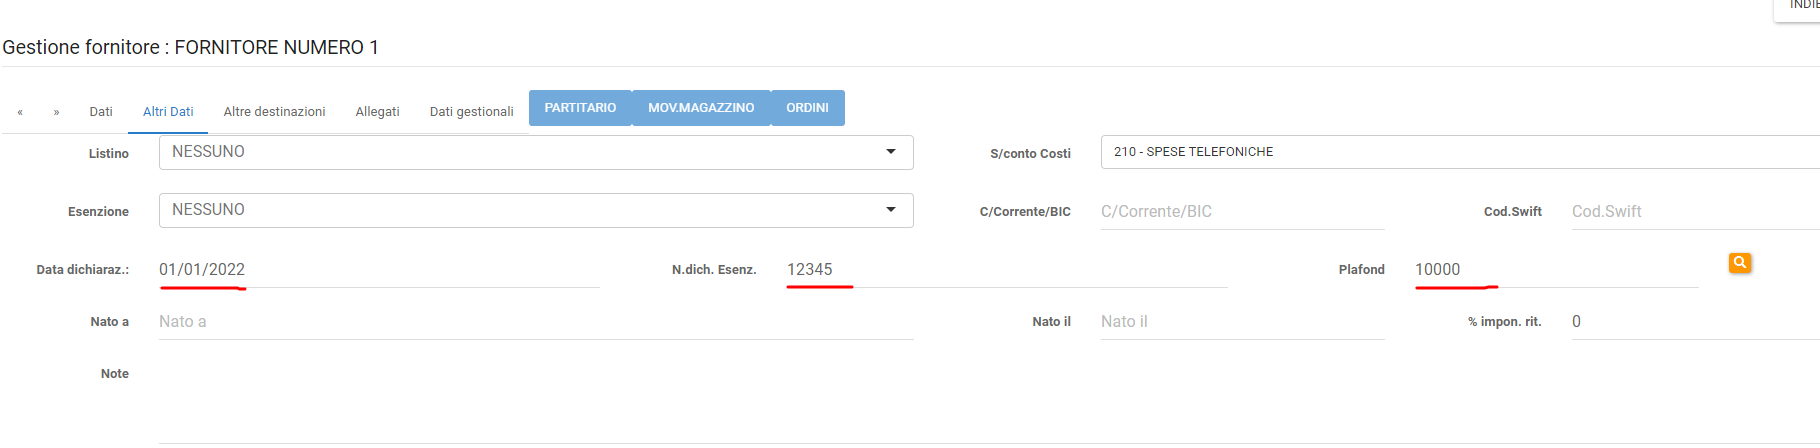The height and width of the screenshot is (448, 1820).
Task: Open MOV.MAGAZZINO button
Action: coord(701,108)
